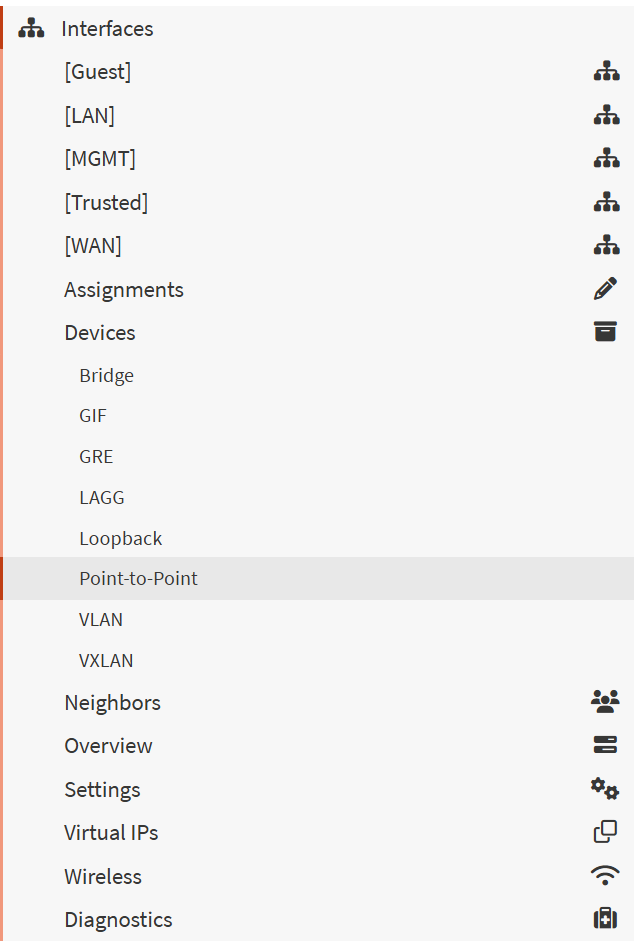Open the Point-to-Point devices page
Viewport: 634px width, 945px height.
[138, 579]
